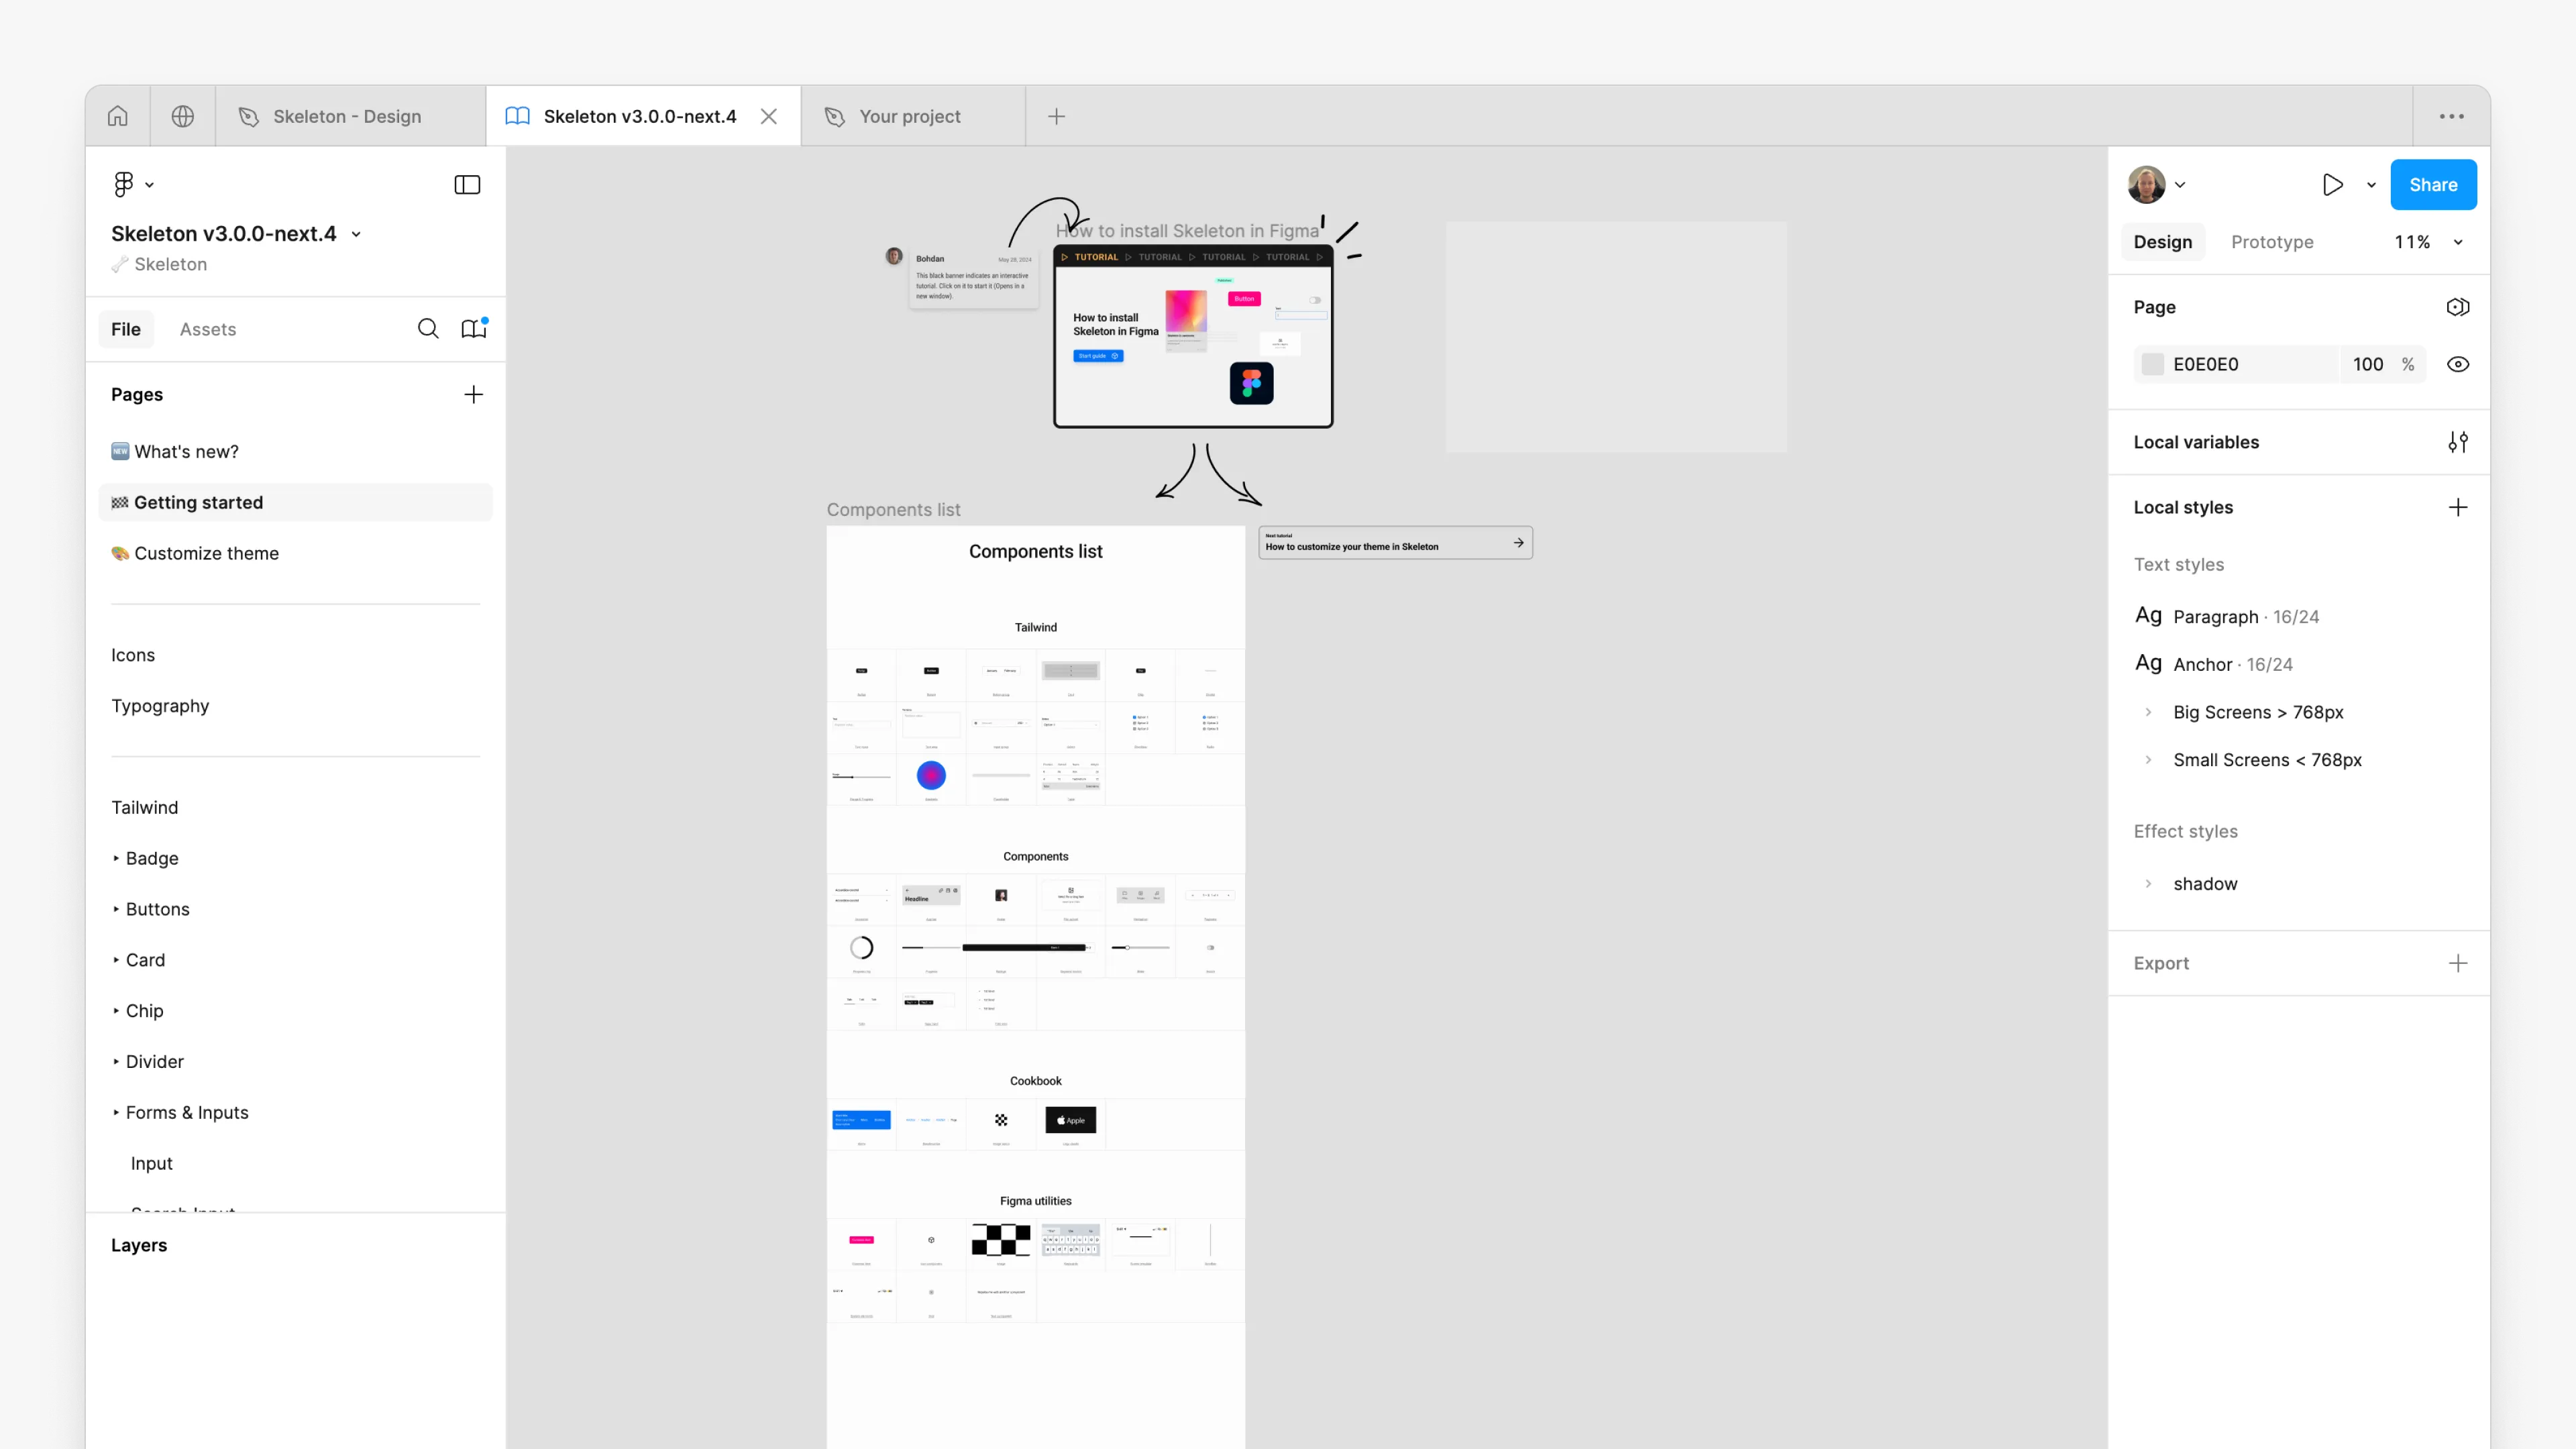The image size is (2576, 1449).
Task: Toggle the Design panel tab
Action: [x=2162, y=242]
